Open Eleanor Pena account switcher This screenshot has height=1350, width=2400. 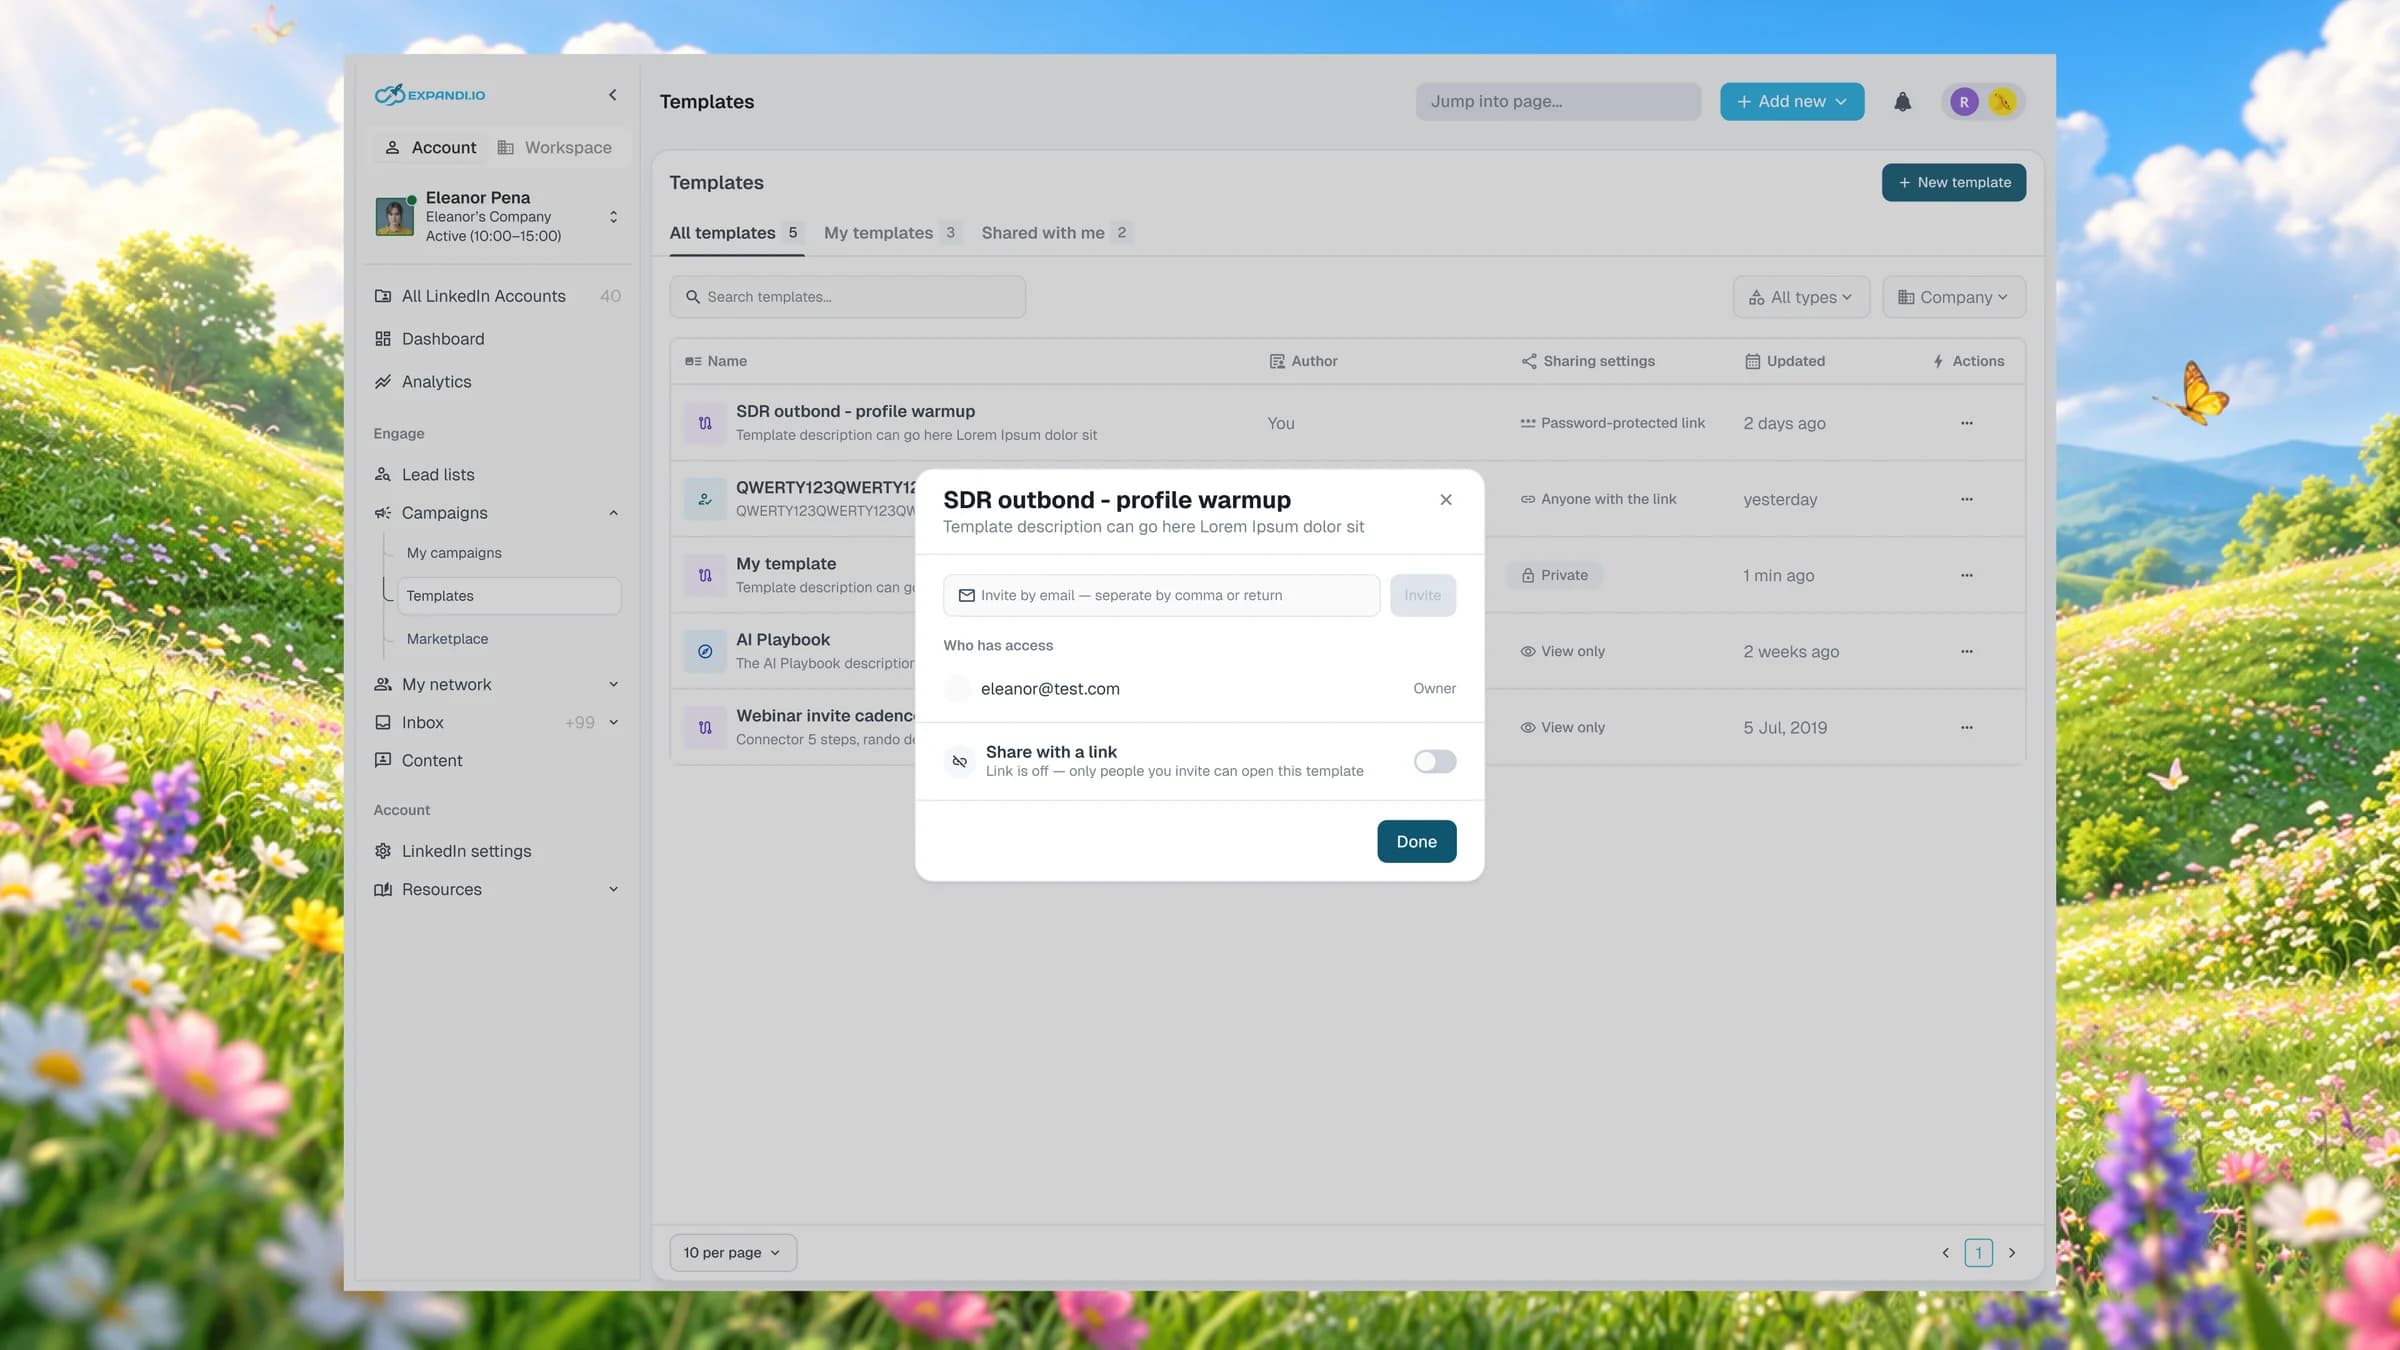coord(497,217)
